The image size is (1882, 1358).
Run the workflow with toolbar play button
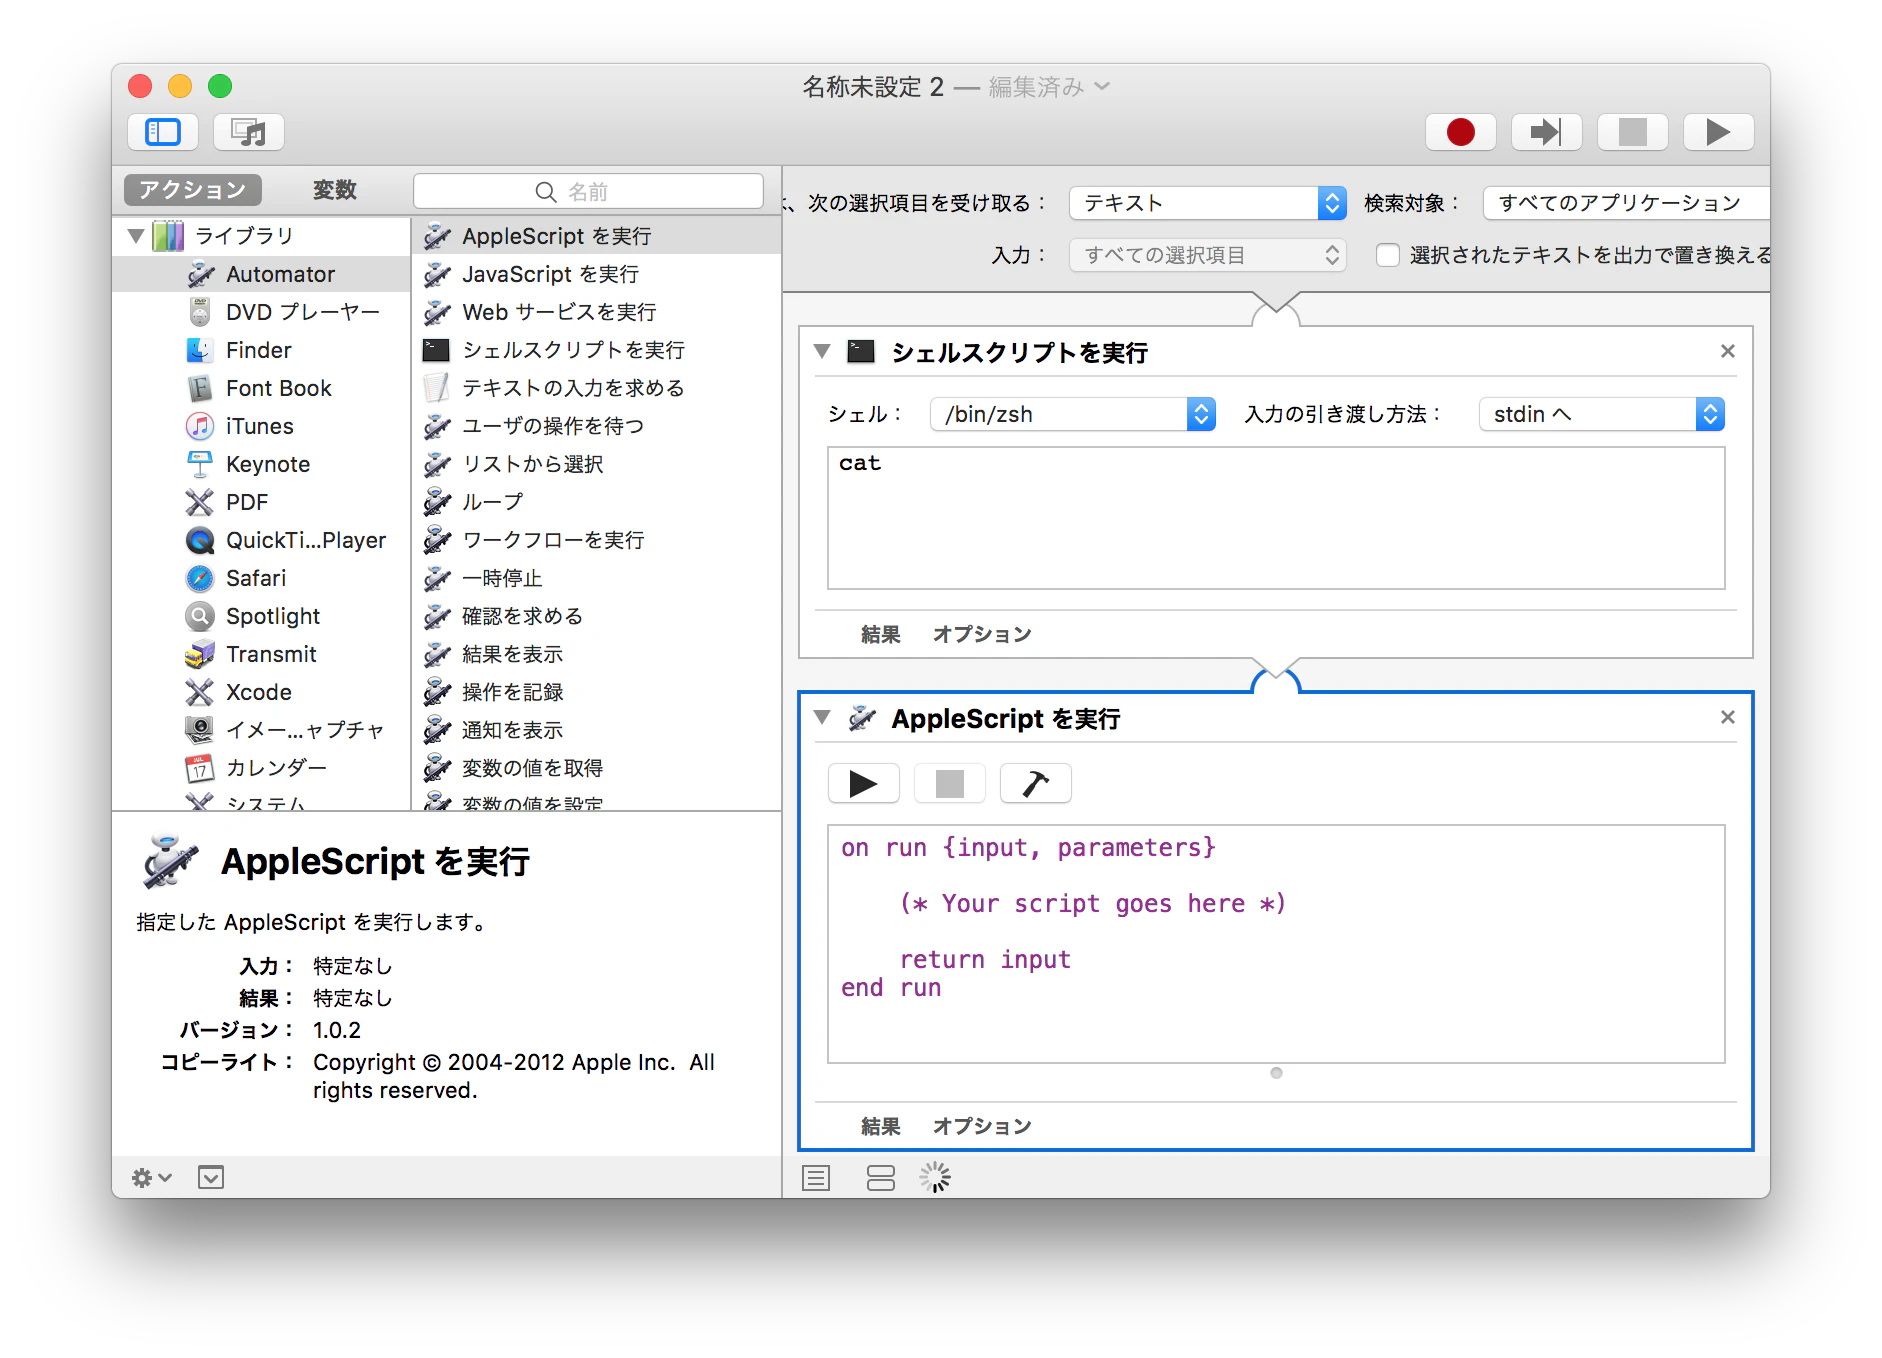[x=1718, y=132]
